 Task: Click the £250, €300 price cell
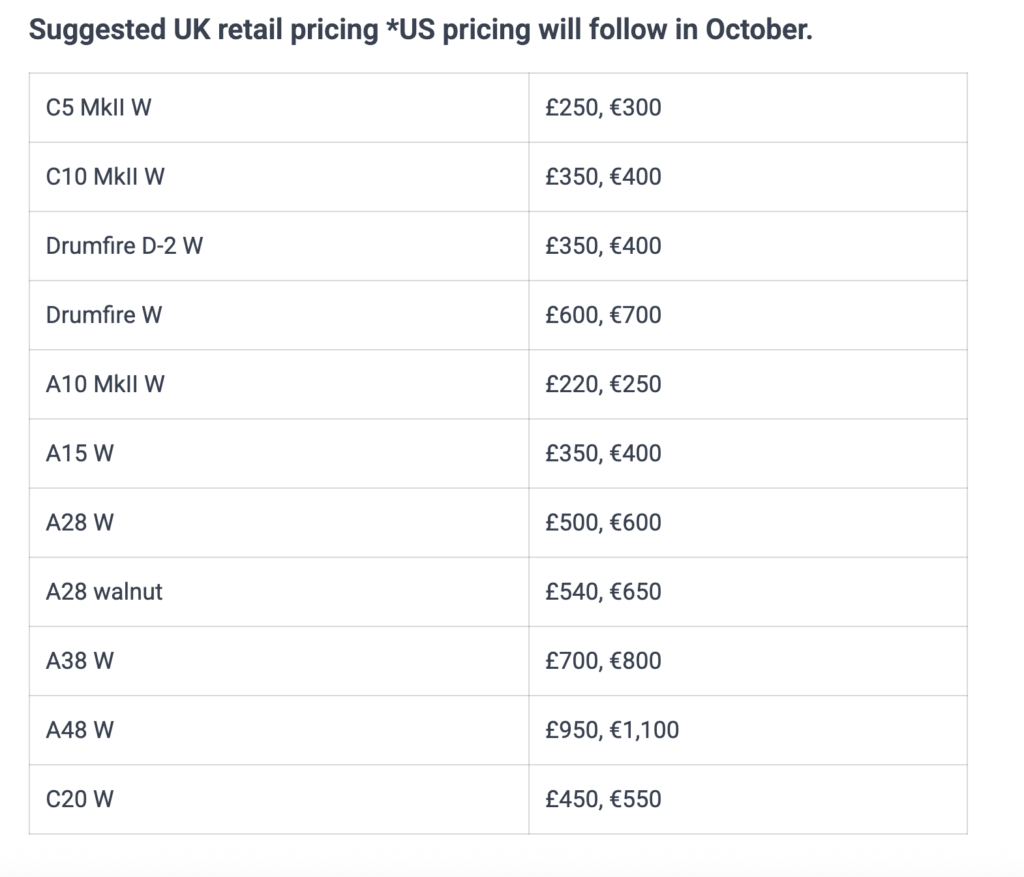pyautogui.click(x=603, y=107)
